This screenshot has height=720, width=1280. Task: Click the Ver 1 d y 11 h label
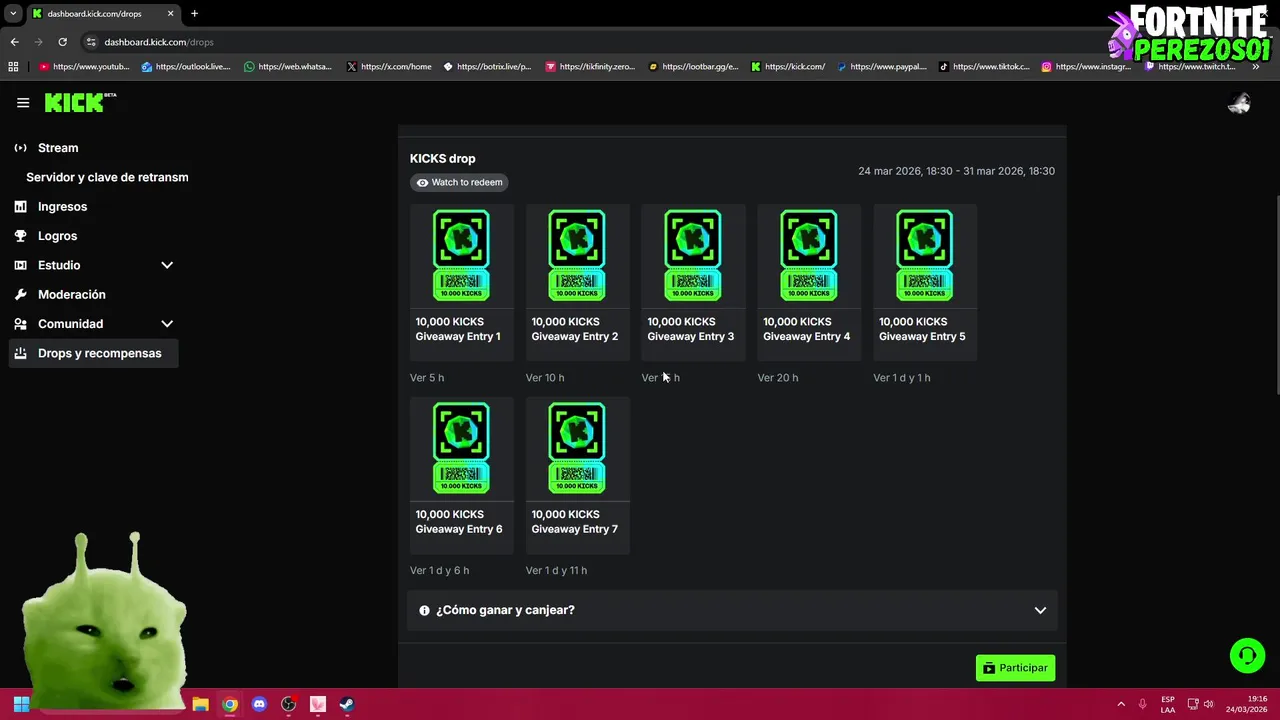[x=556, y=571]
